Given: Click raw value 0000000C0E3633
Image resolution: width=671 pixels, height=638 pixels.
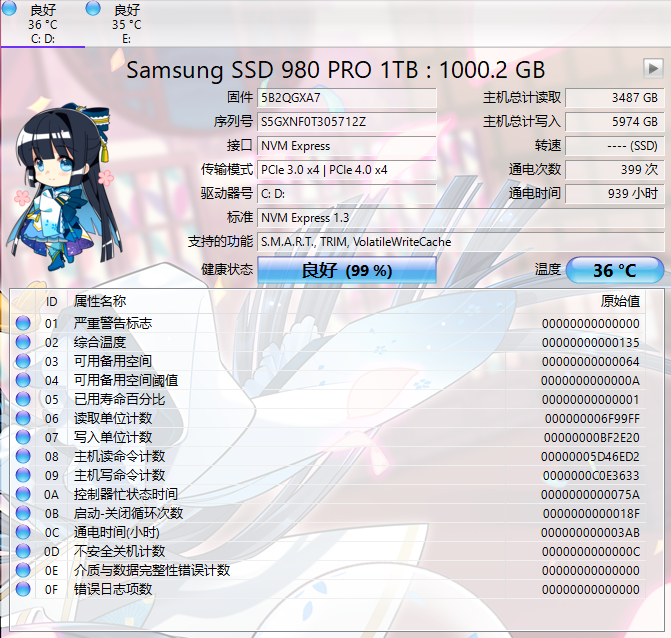Looking at the screenshot, I should 591,475.
